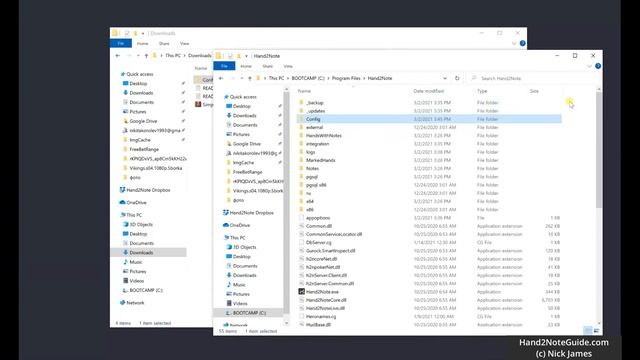Image resolution: width=640 pixels, height=360 pixels.
Task: Click the Network icon in Downloads window pane
Action: pyautogui.click(x=122, y=303)
